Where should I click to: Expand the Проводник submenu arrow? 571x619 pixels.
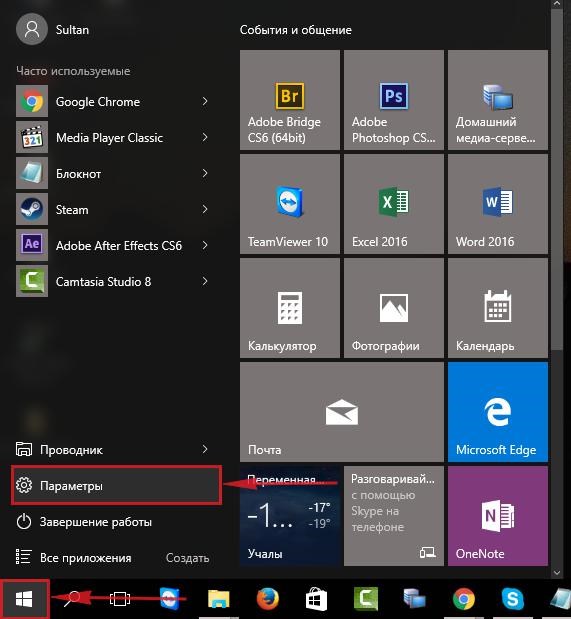click(205, 449)
